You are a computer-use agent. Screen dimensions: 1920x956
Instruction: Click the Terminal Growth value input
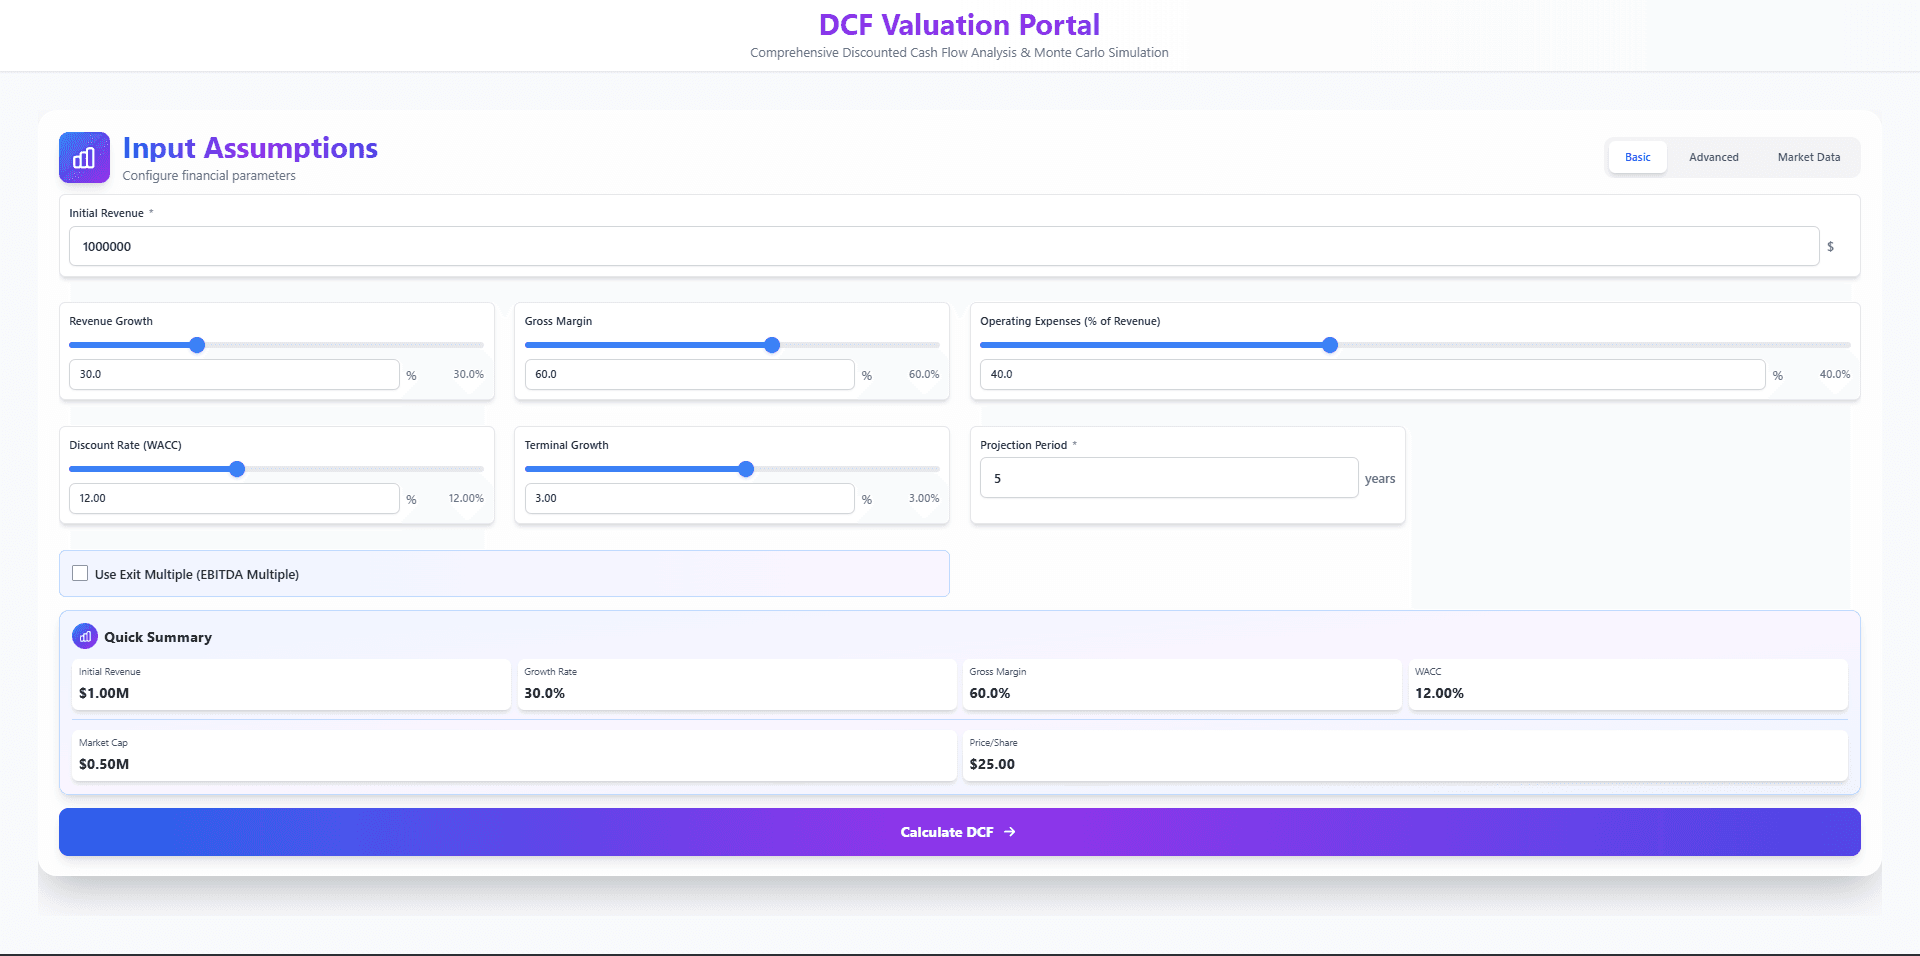[689, 498]
